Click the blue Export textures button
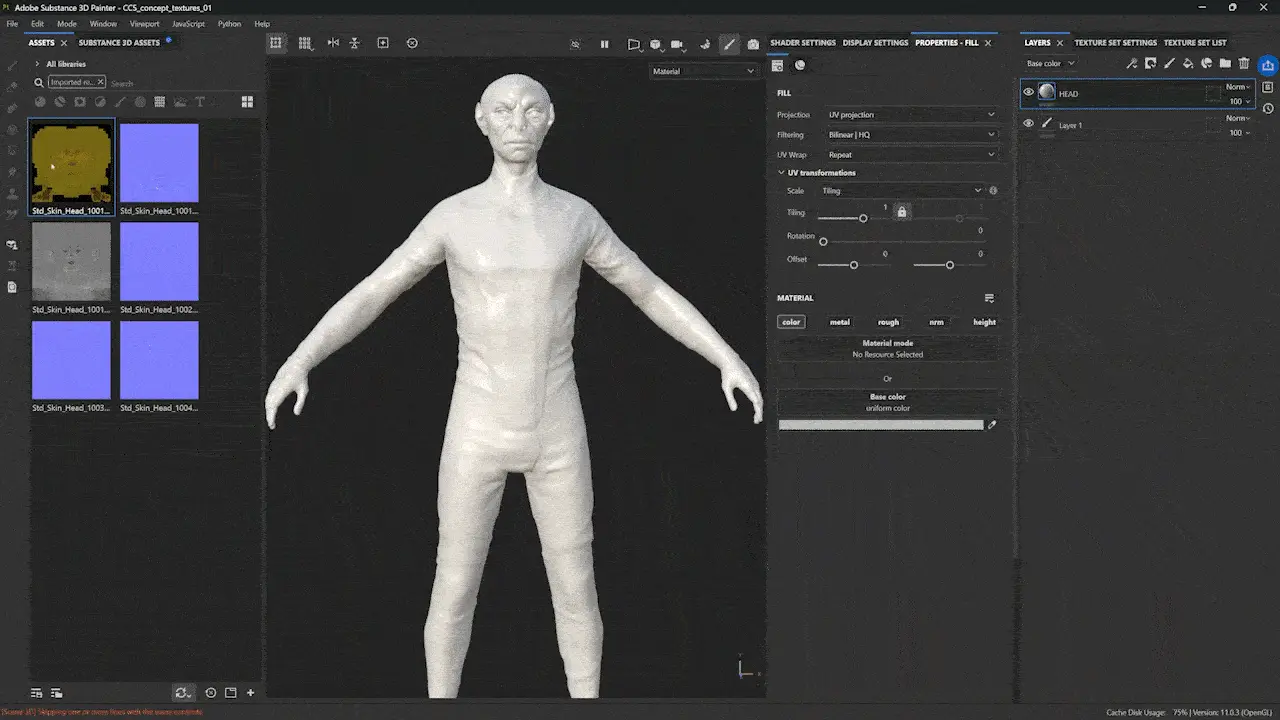 tap(1268, 65)
